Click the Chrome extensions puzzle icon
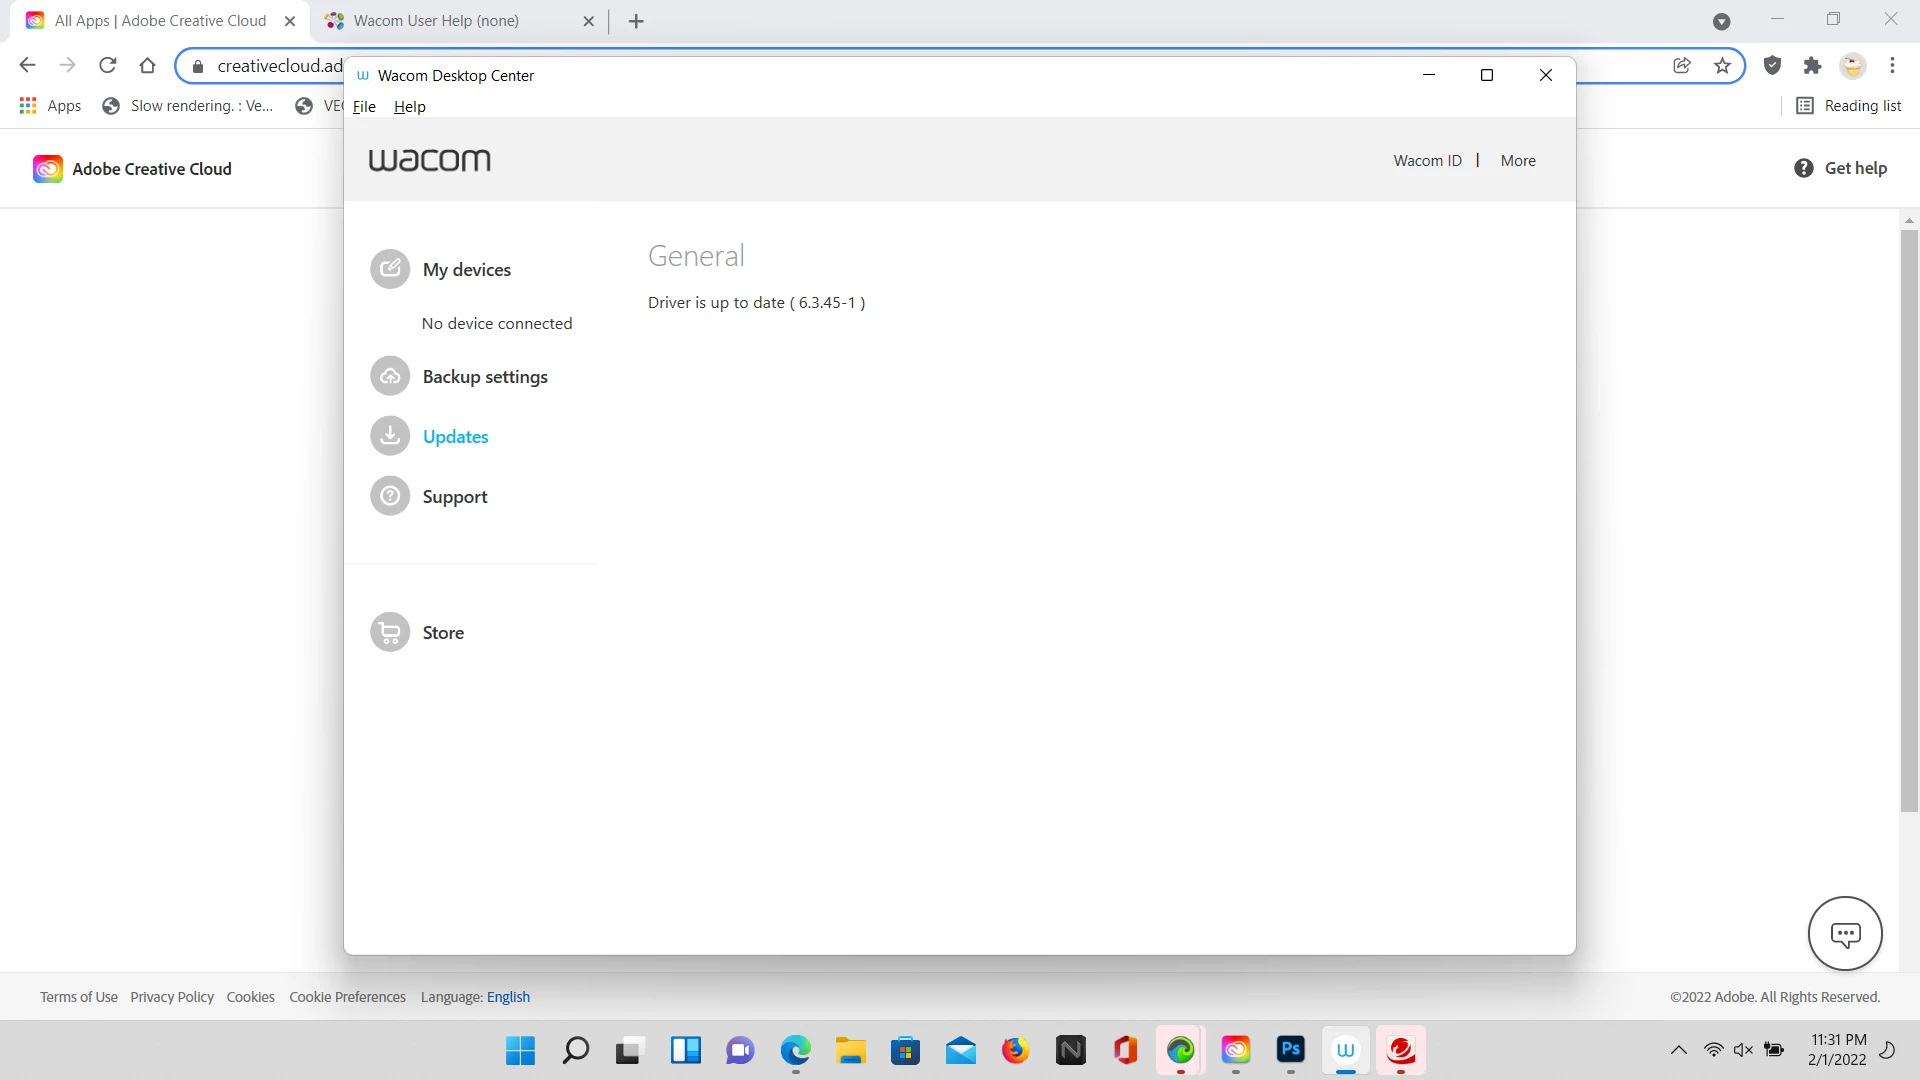1920x1080 pixels. point(1812,66)
